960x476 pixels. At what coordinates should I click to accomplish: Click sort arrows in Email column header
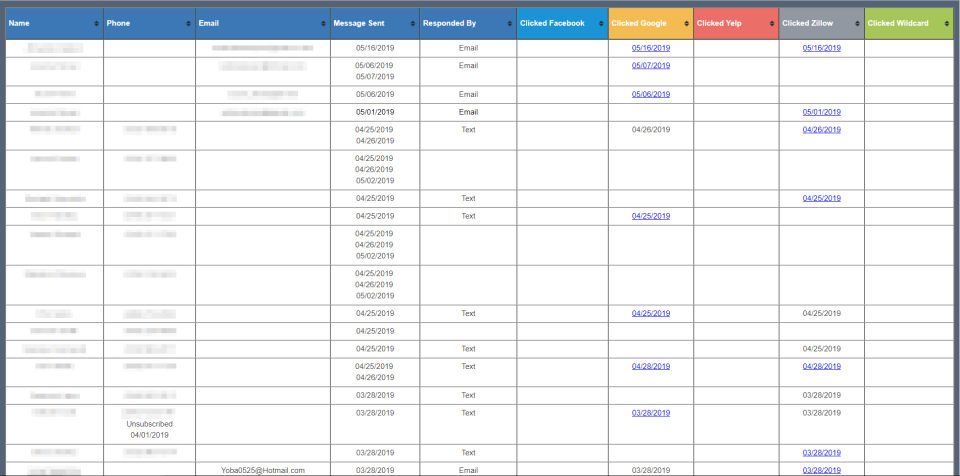[324, 24]
